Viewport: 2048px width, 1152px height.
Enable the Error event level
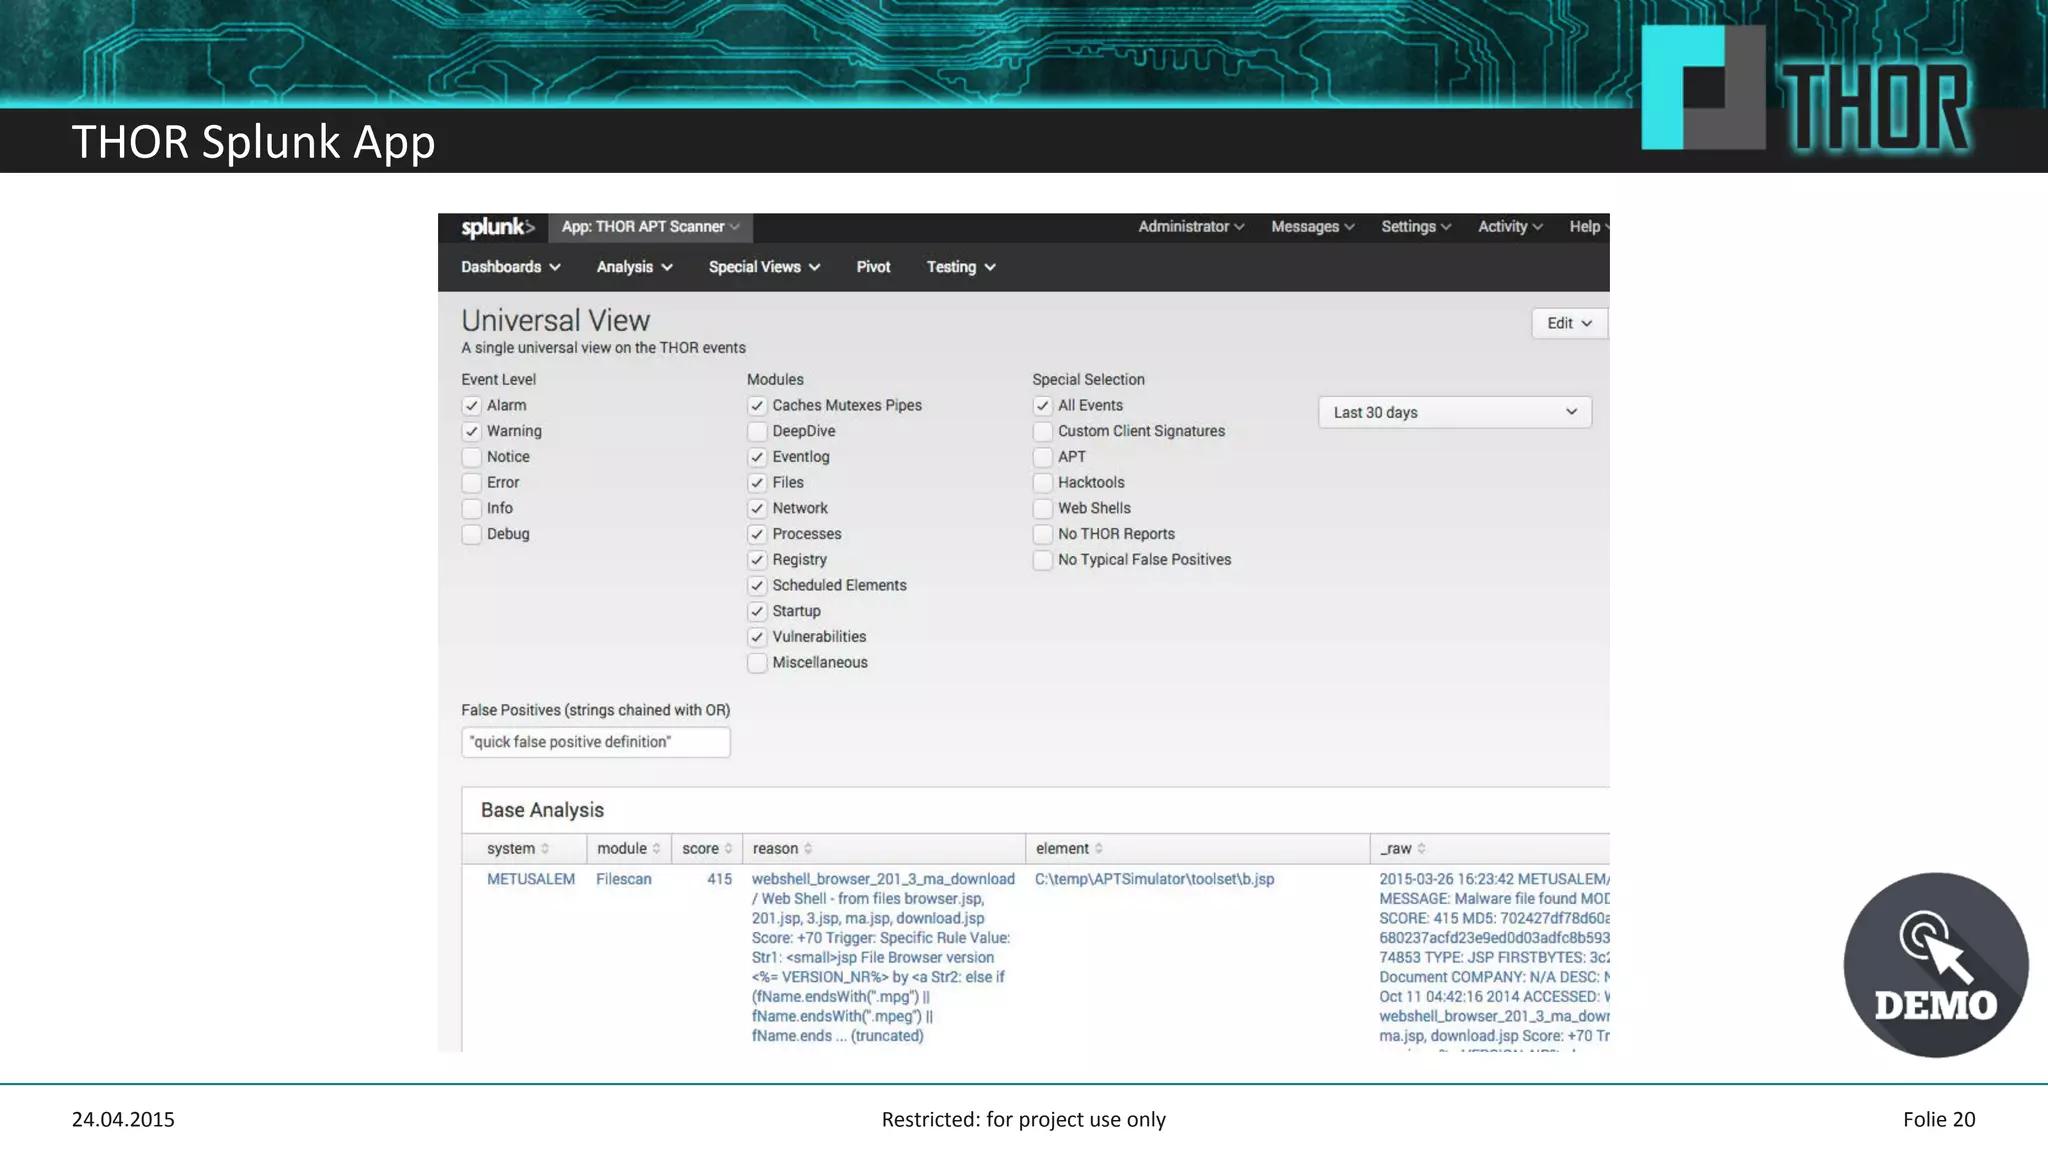click(472, 483)
